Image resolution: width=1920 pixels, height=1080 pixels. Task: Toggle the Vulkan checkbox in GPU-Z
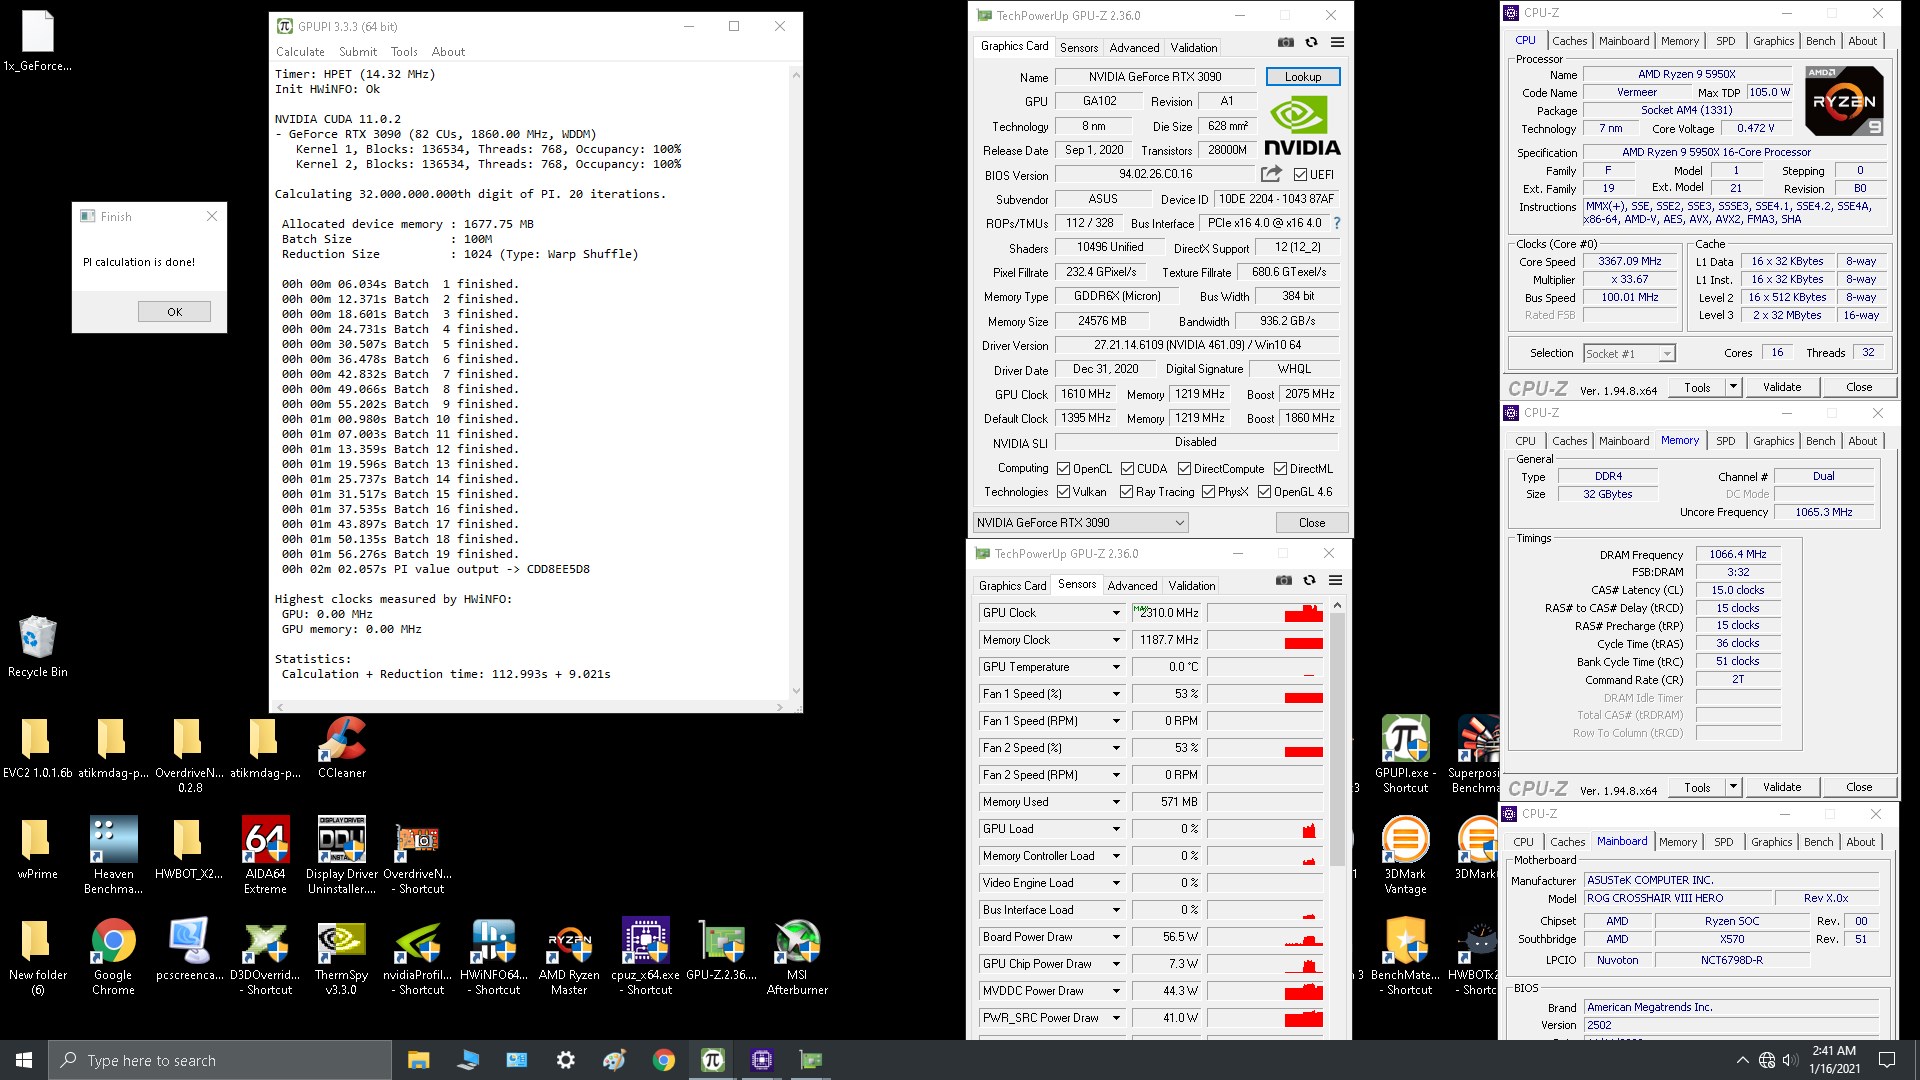pos(1063,492)
